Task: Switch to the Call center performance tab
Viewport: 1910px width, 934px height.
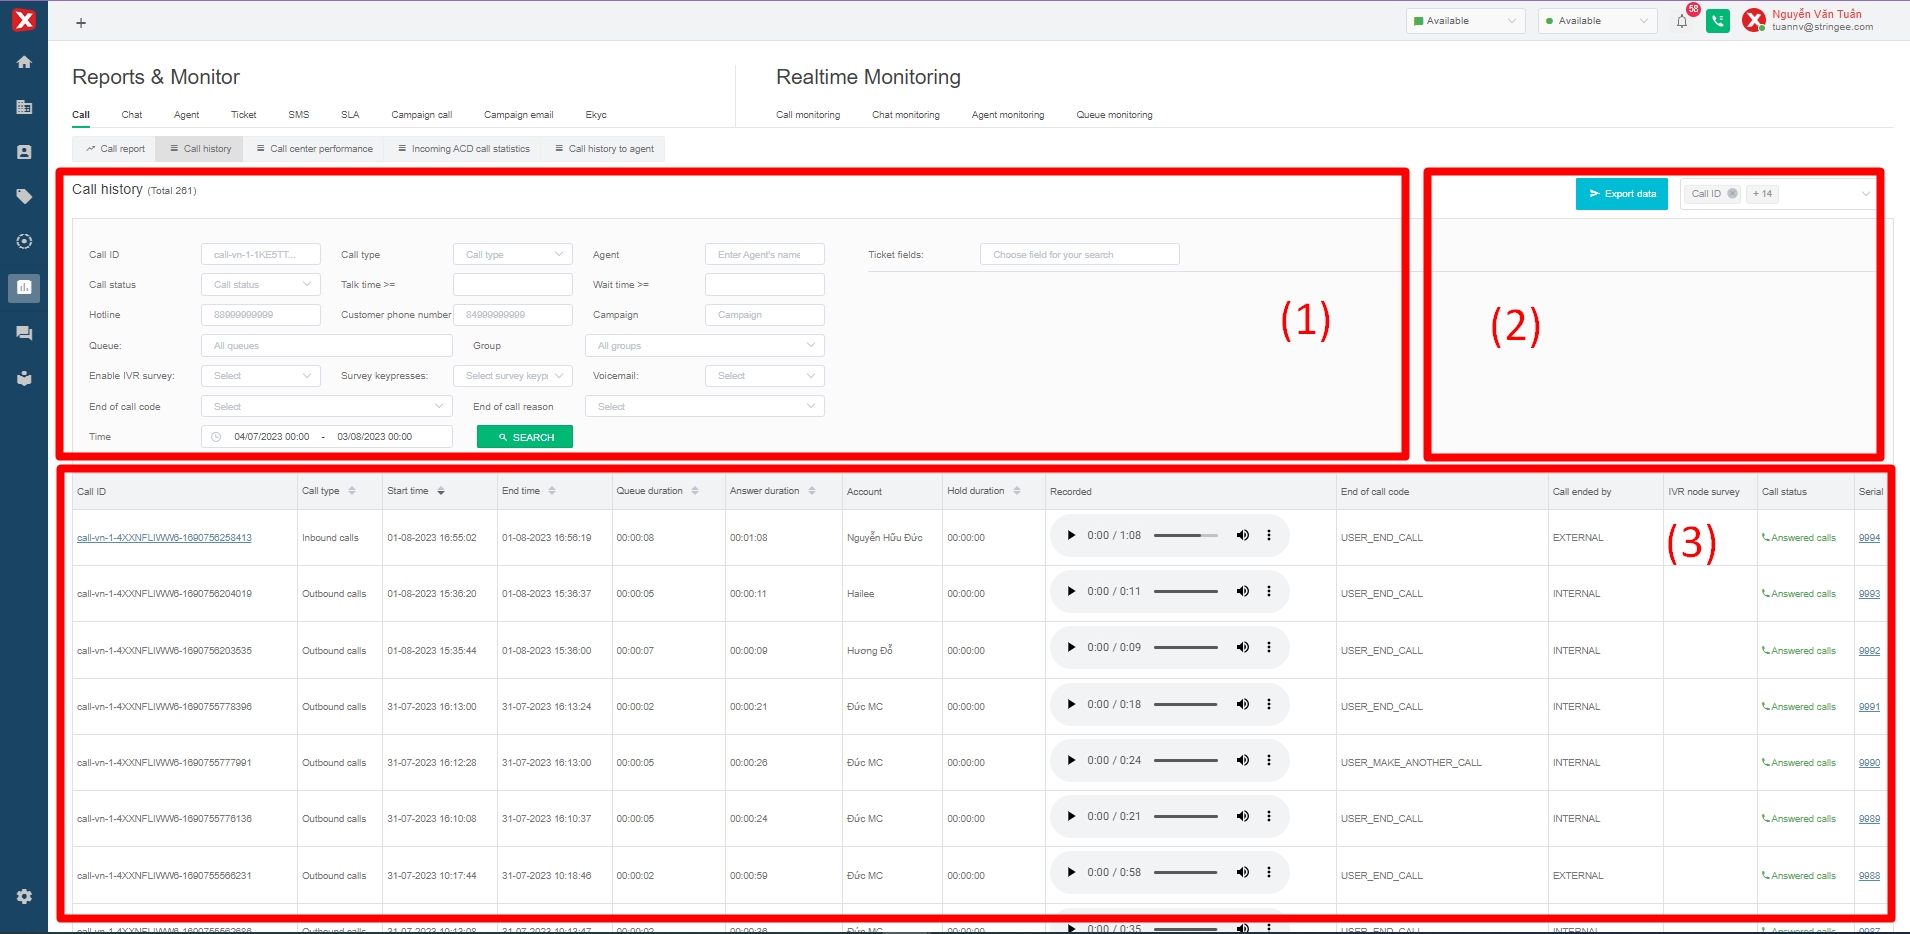Action: tap(314, 149)
